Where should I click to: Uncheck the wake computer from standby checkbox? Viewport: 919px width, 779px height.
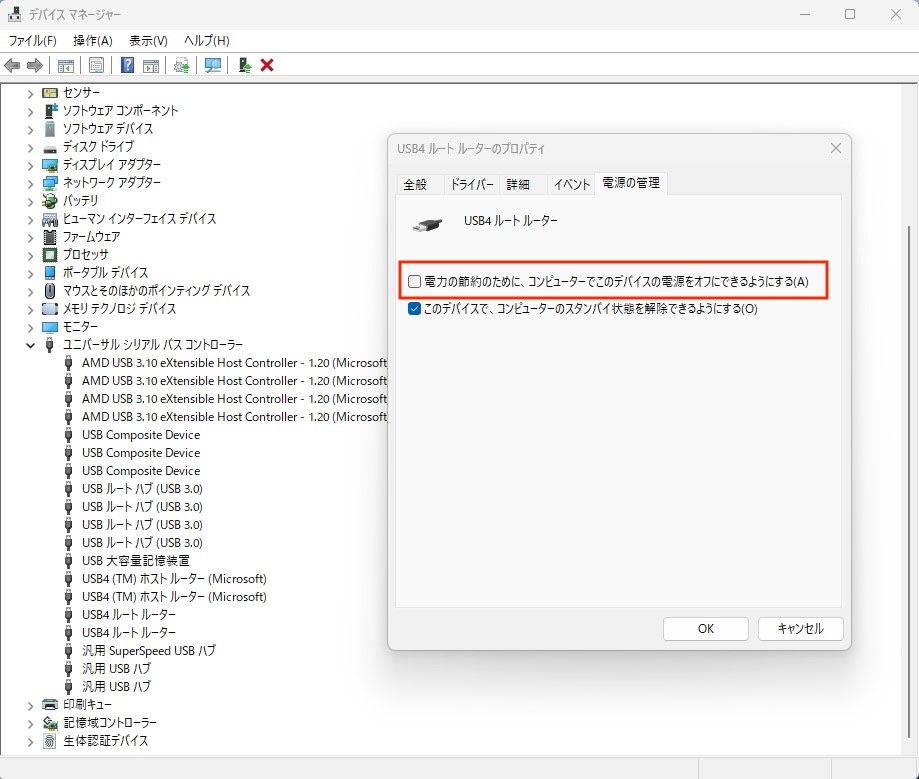415,309
